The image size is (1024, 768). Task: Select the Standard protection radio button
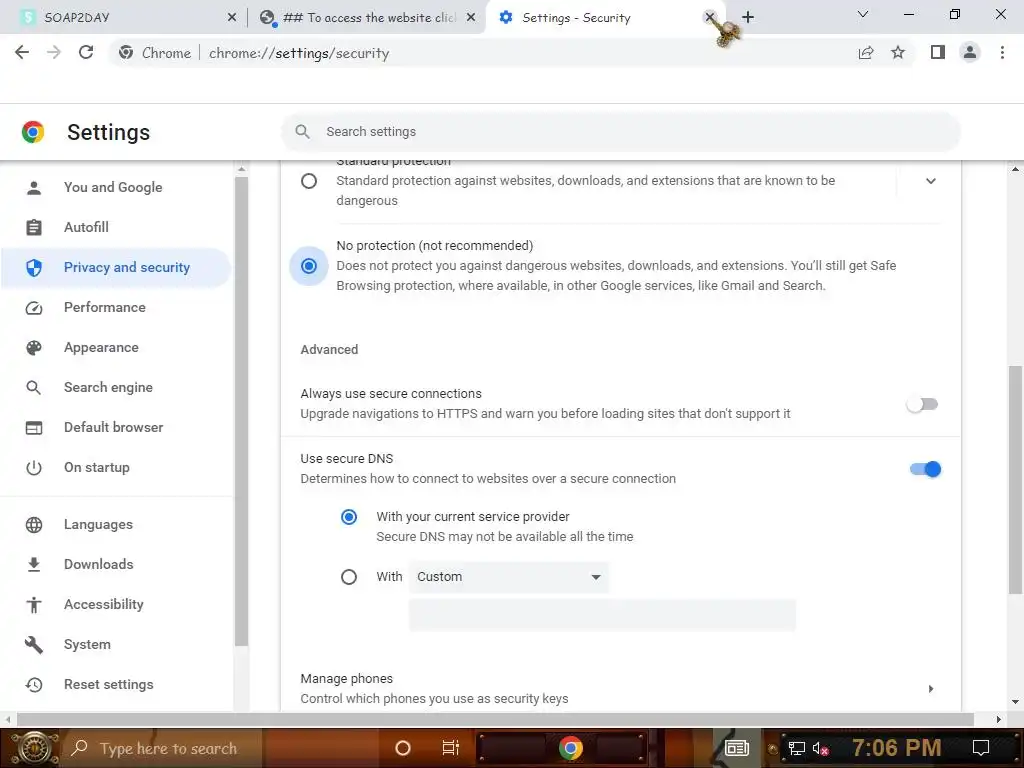309,181
